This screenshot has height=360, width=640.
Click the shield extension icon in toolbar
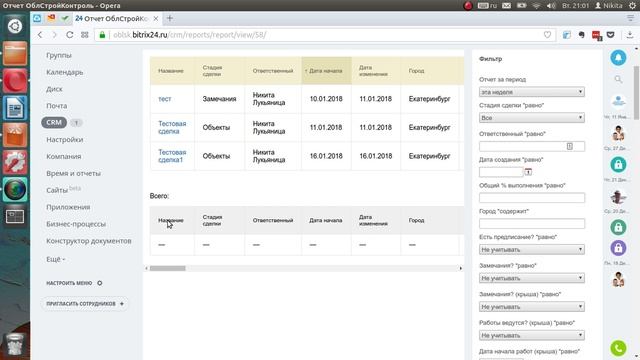(611, 35)
